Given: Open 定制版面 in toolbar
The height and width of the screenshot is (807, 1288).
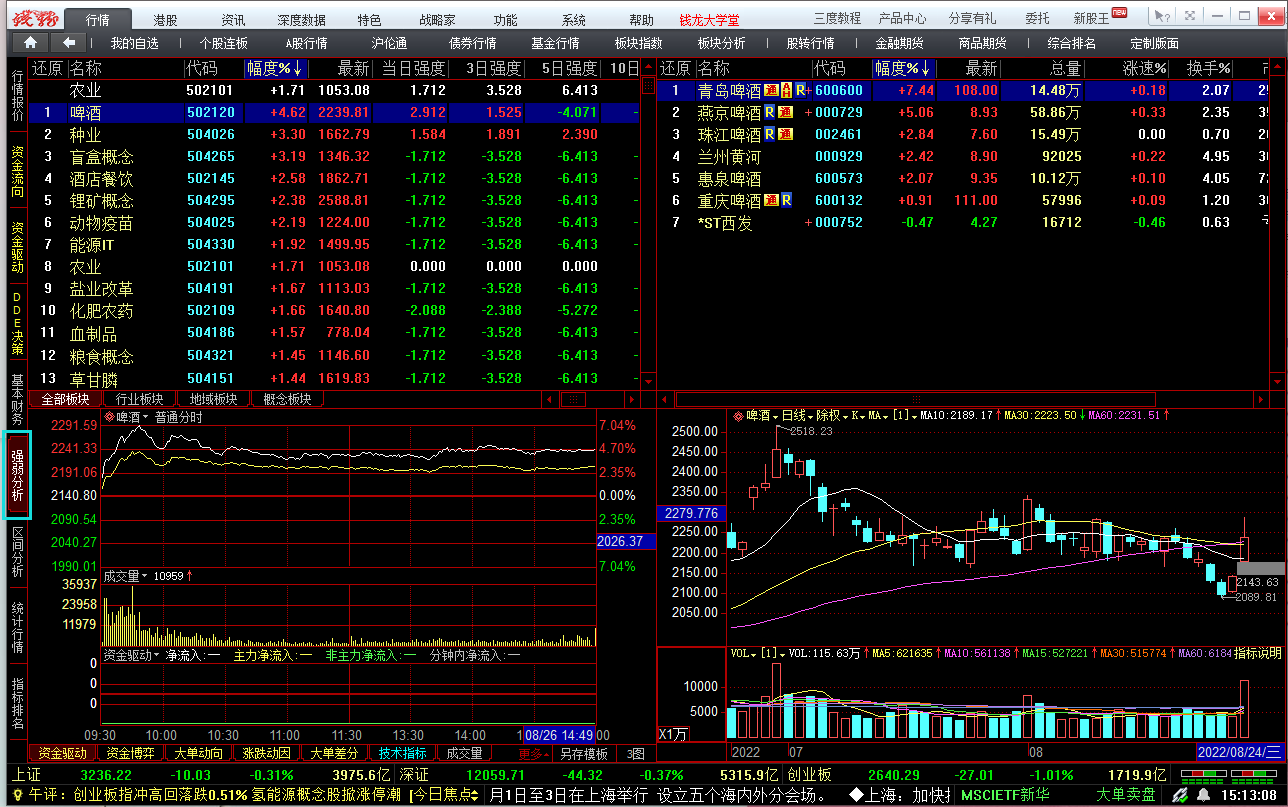Looking at the screenshot, I should pyautogui.click(x=1155, y=43).
